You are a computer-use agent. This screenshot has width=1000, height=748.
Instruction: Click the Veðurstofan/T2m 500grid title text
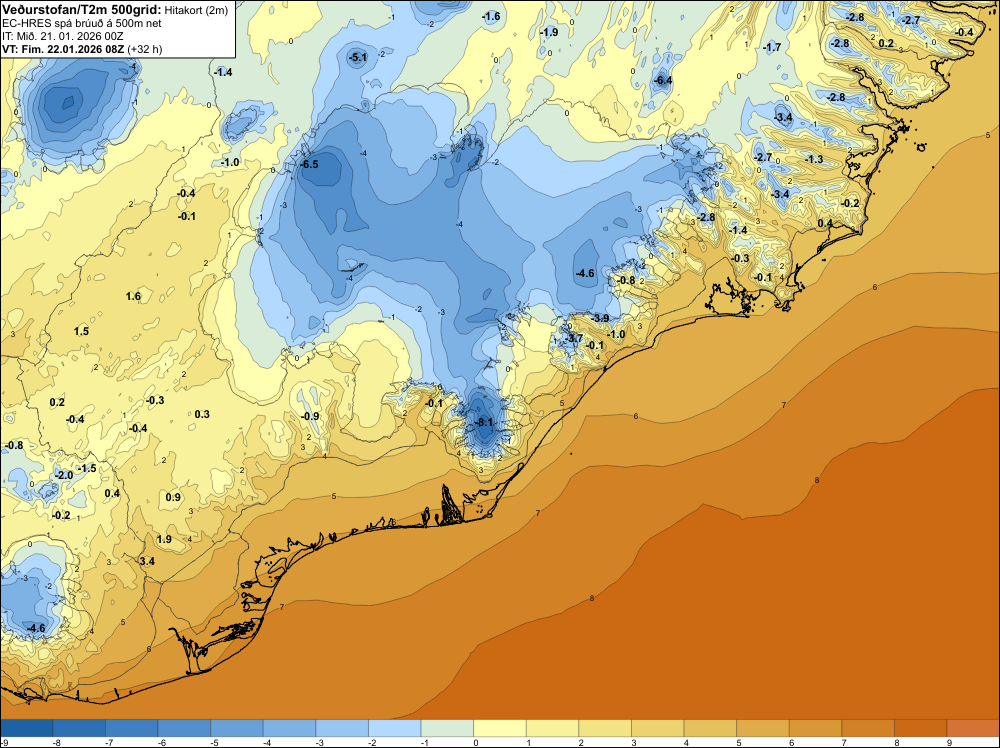click(82, 9)
